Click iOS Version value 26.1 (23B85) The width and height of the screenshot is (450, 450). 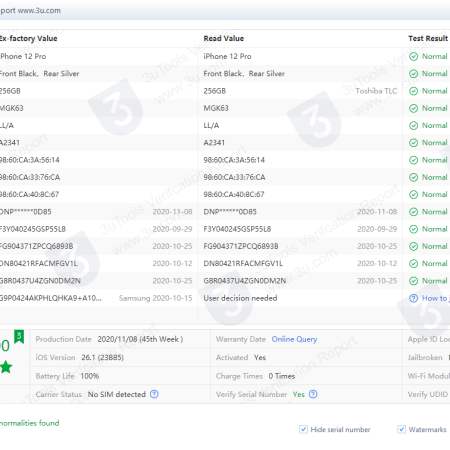[x=102, y=358]
